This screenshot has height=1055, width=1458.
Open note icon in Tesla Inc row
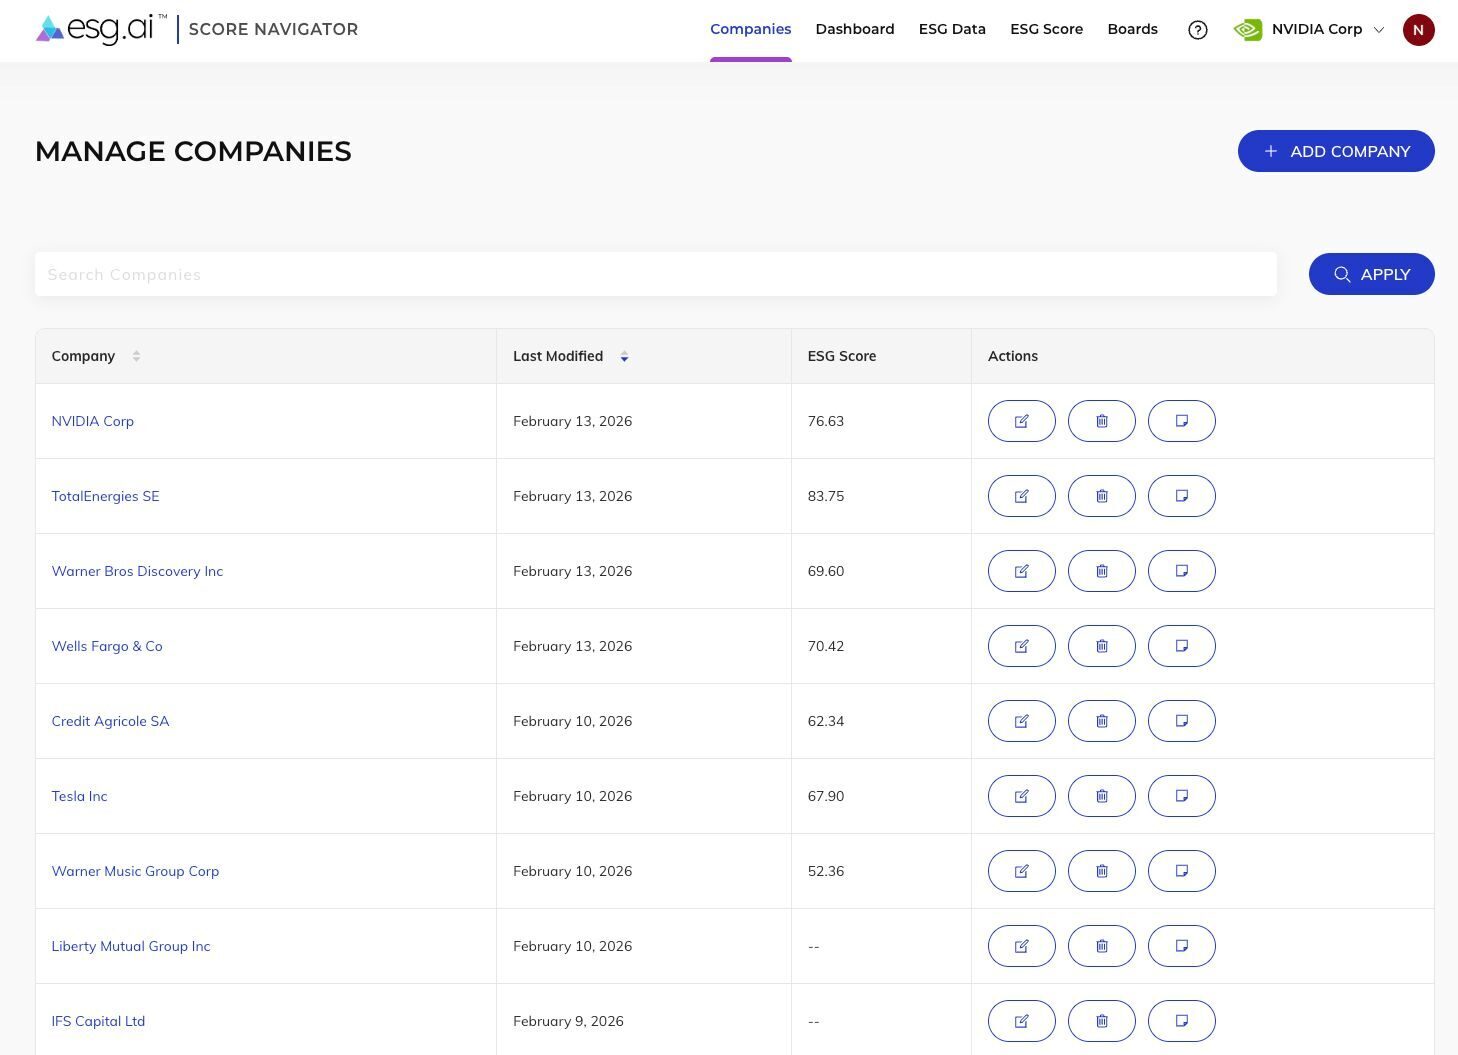point(1181,796)
